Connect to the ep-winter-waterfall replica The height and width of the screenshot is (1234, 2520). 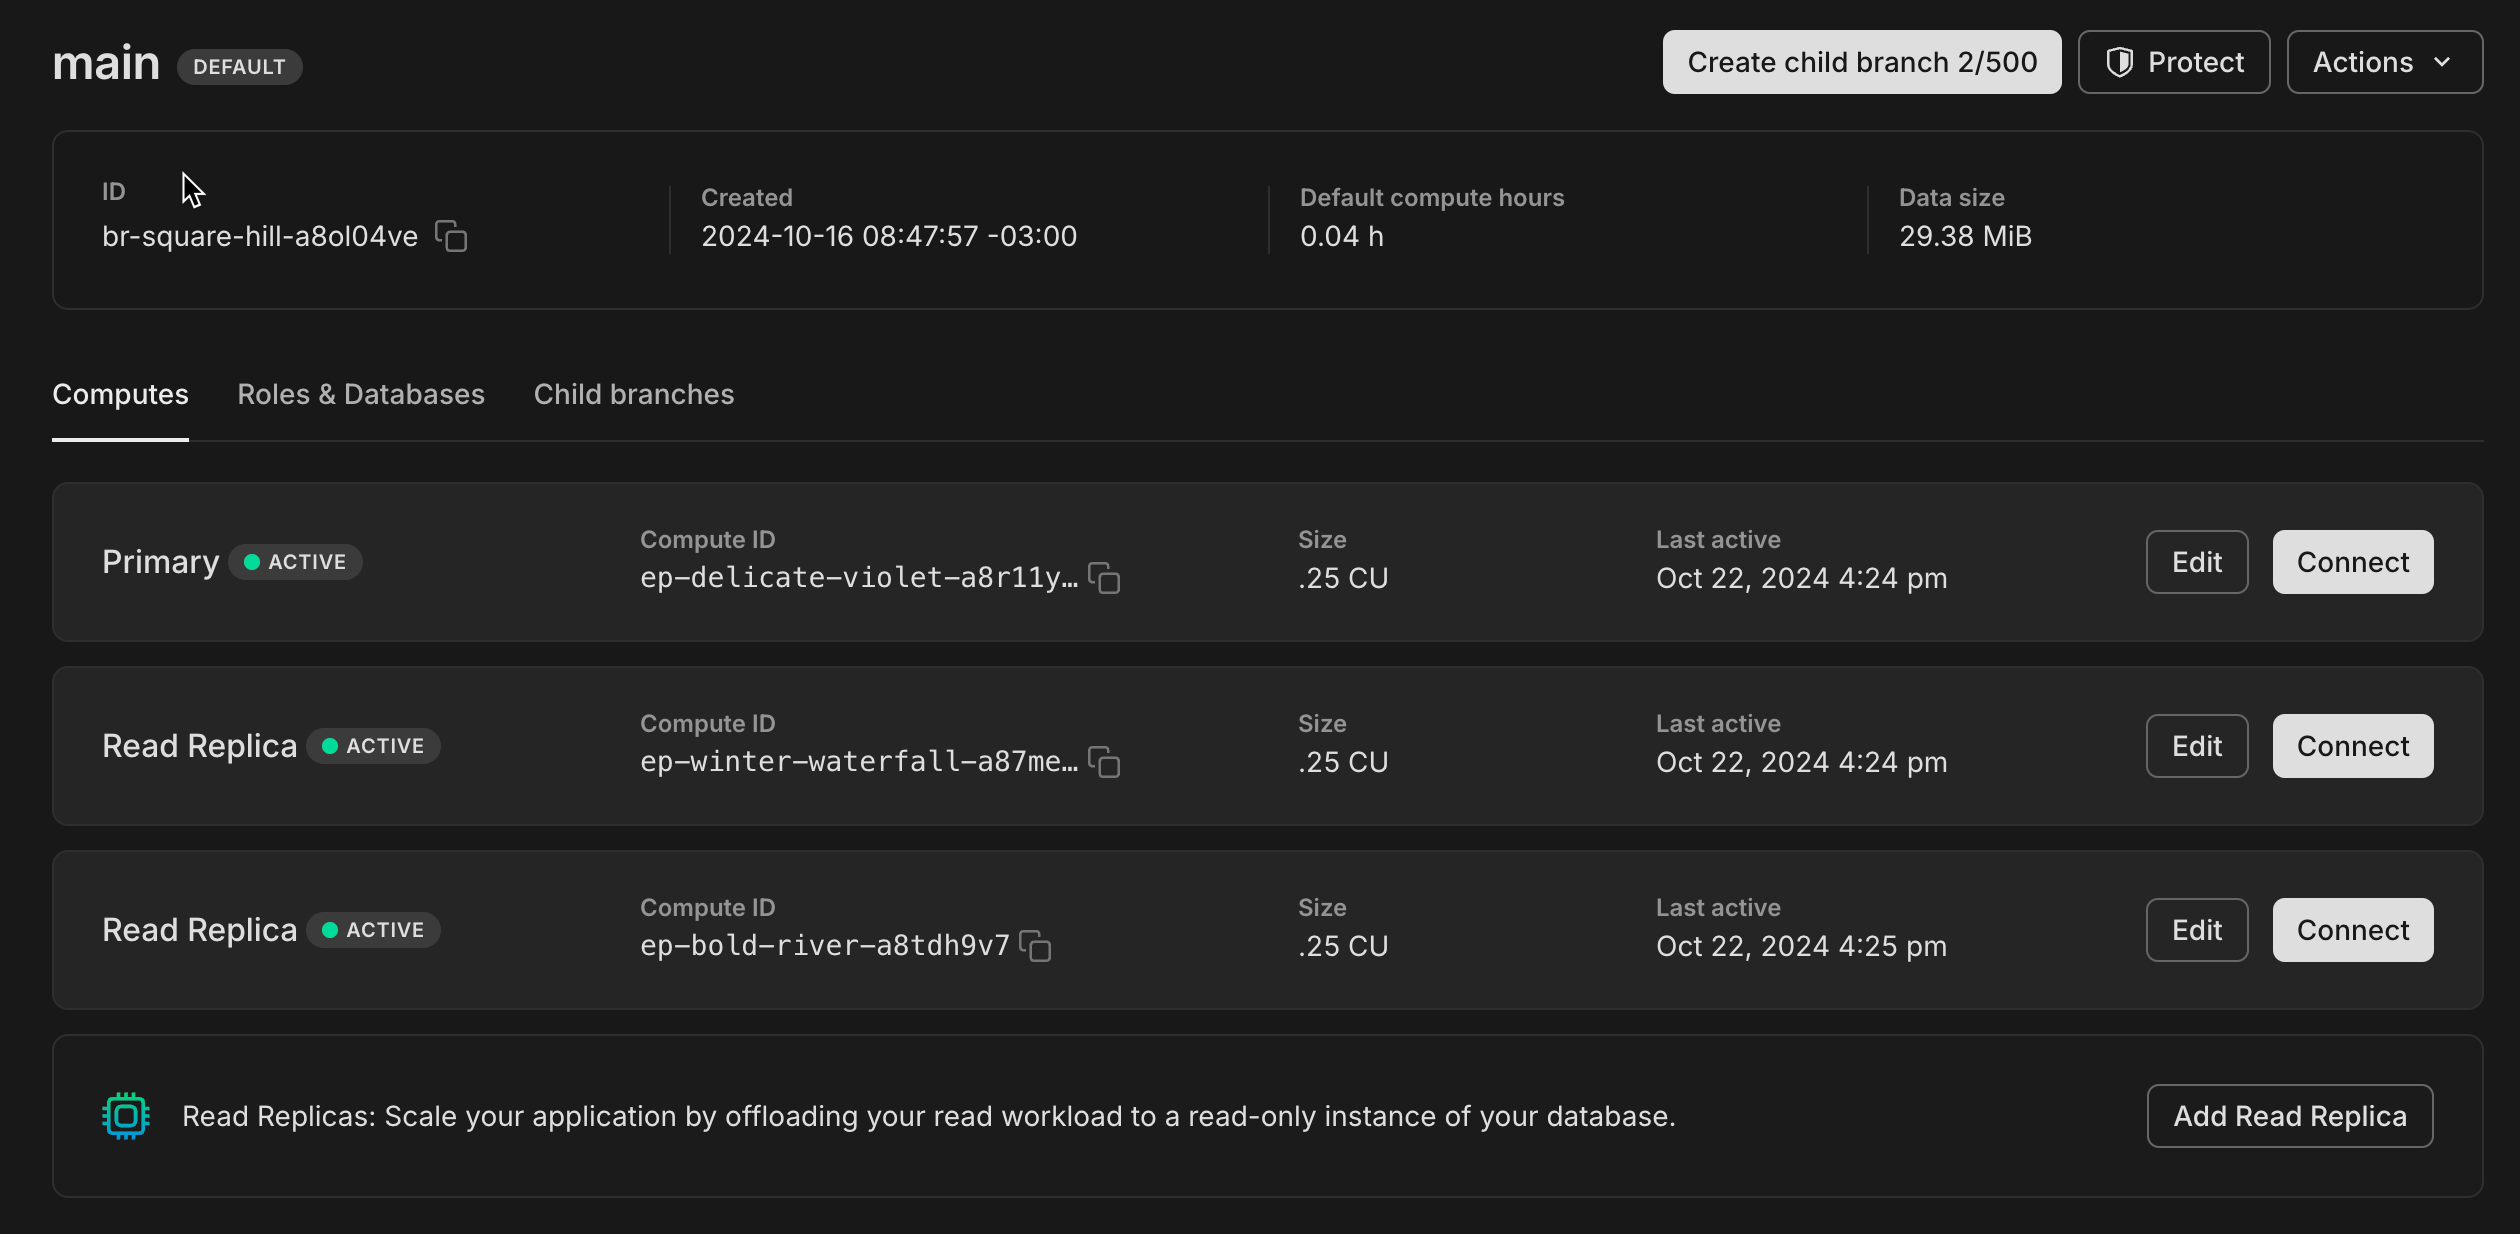[2352, 746]
